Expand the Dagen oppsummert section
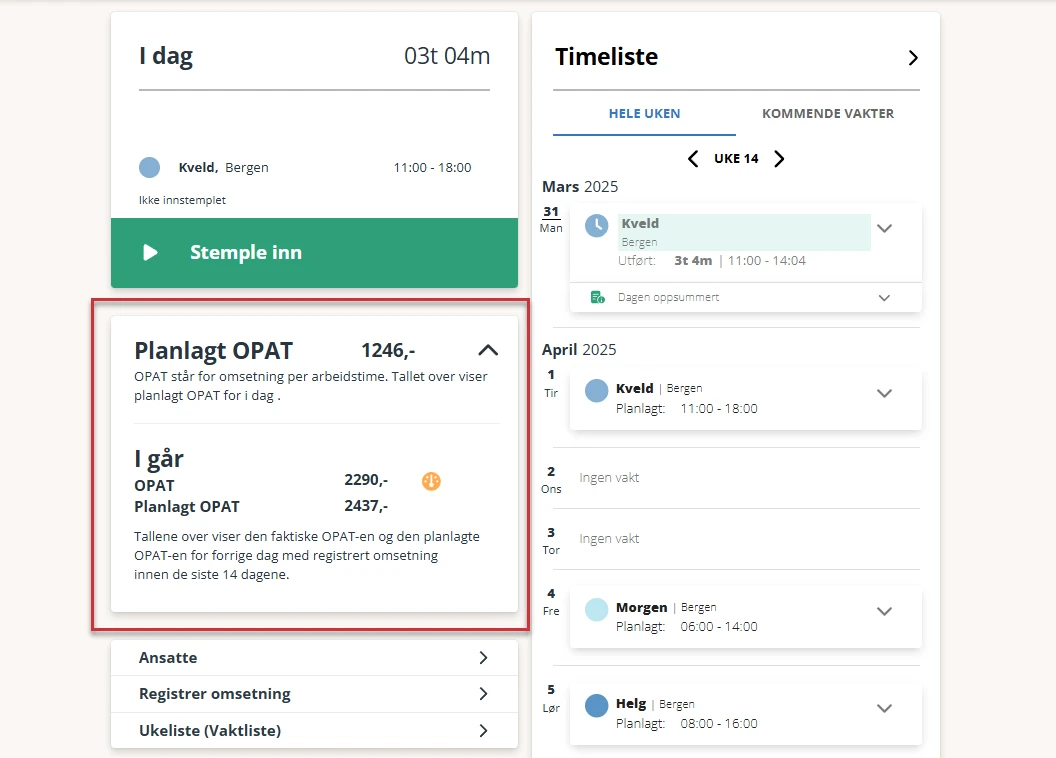1056x758 pixels. point(884,298)
